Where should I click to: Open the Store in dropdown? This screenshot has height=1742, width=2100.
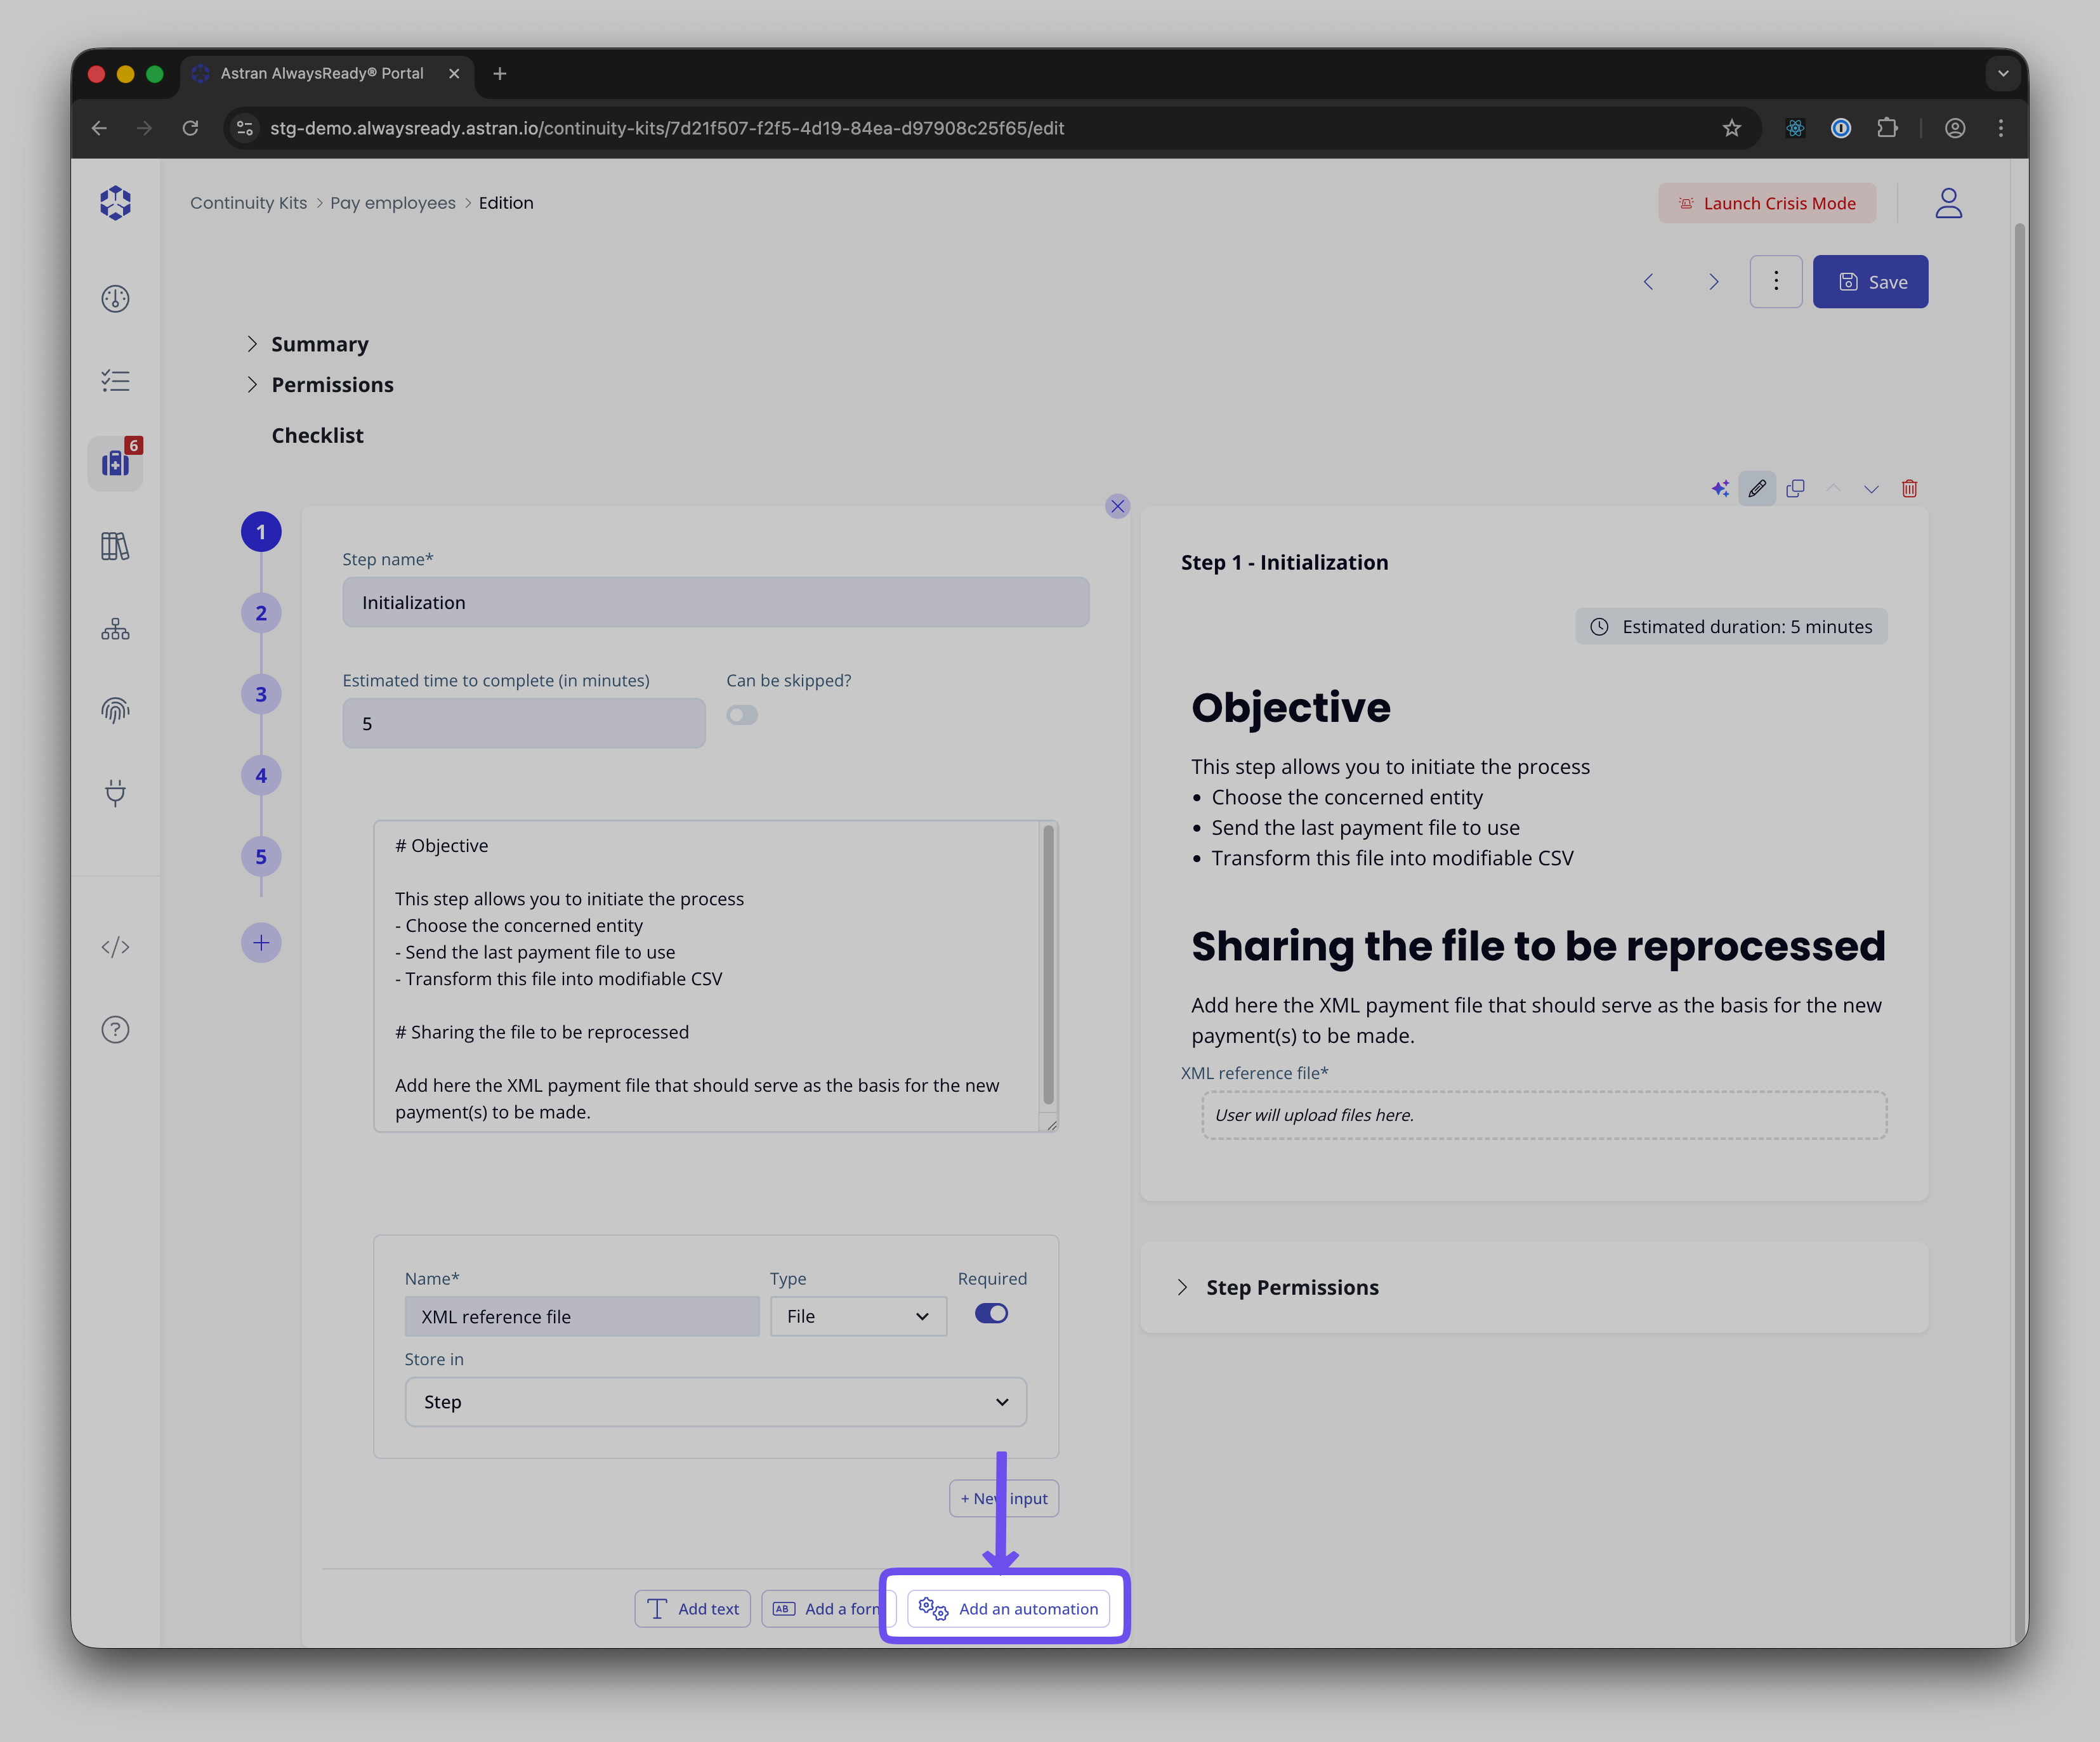tap(715, 1402)
